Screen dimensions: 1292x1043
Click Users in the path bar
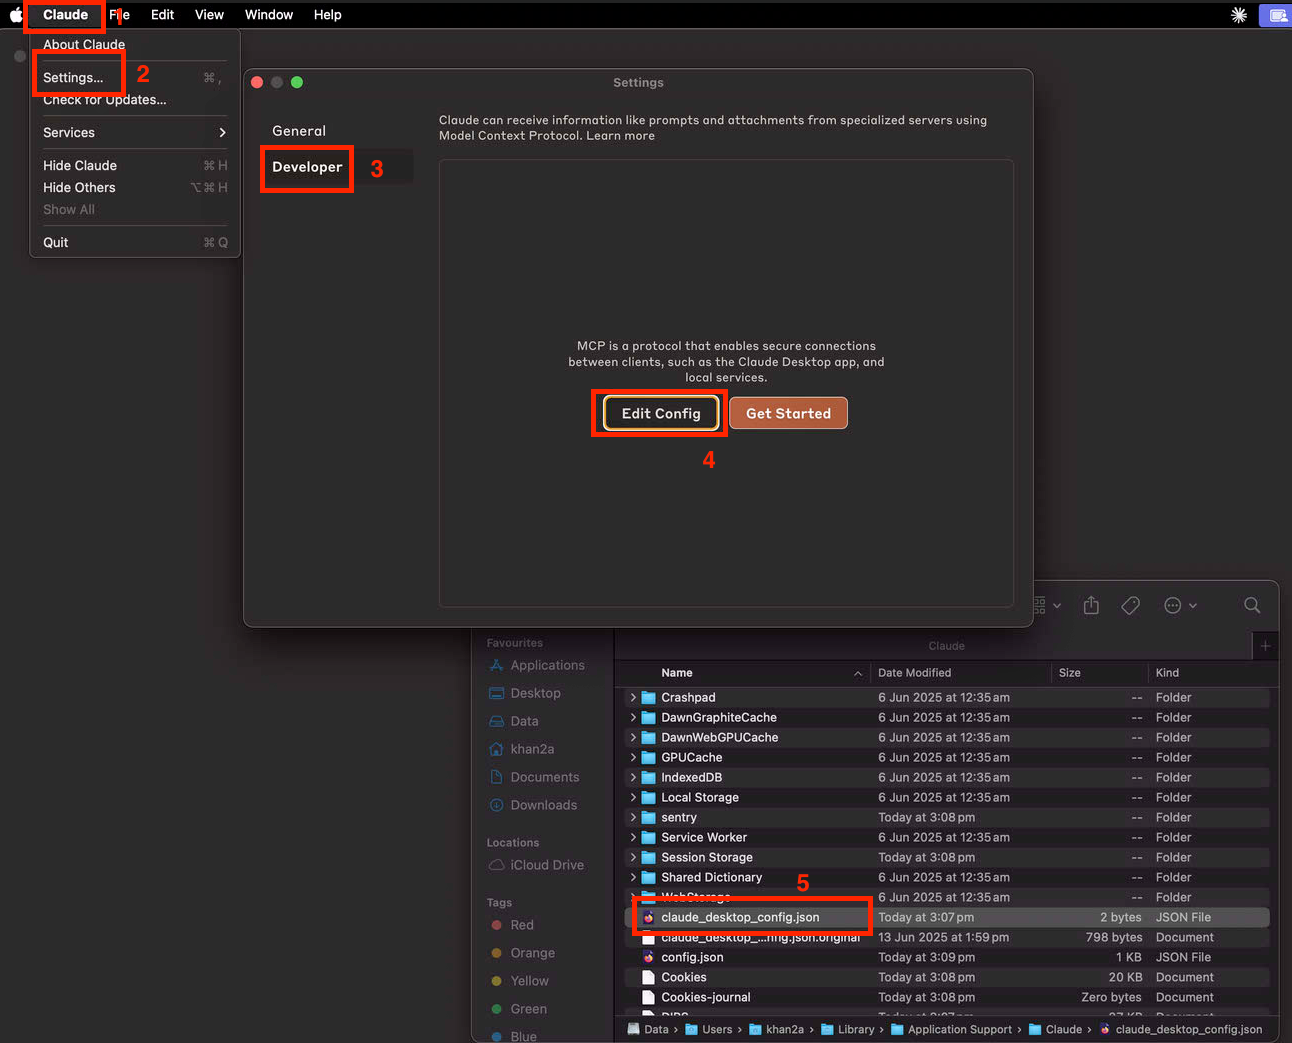[709, 1030]
